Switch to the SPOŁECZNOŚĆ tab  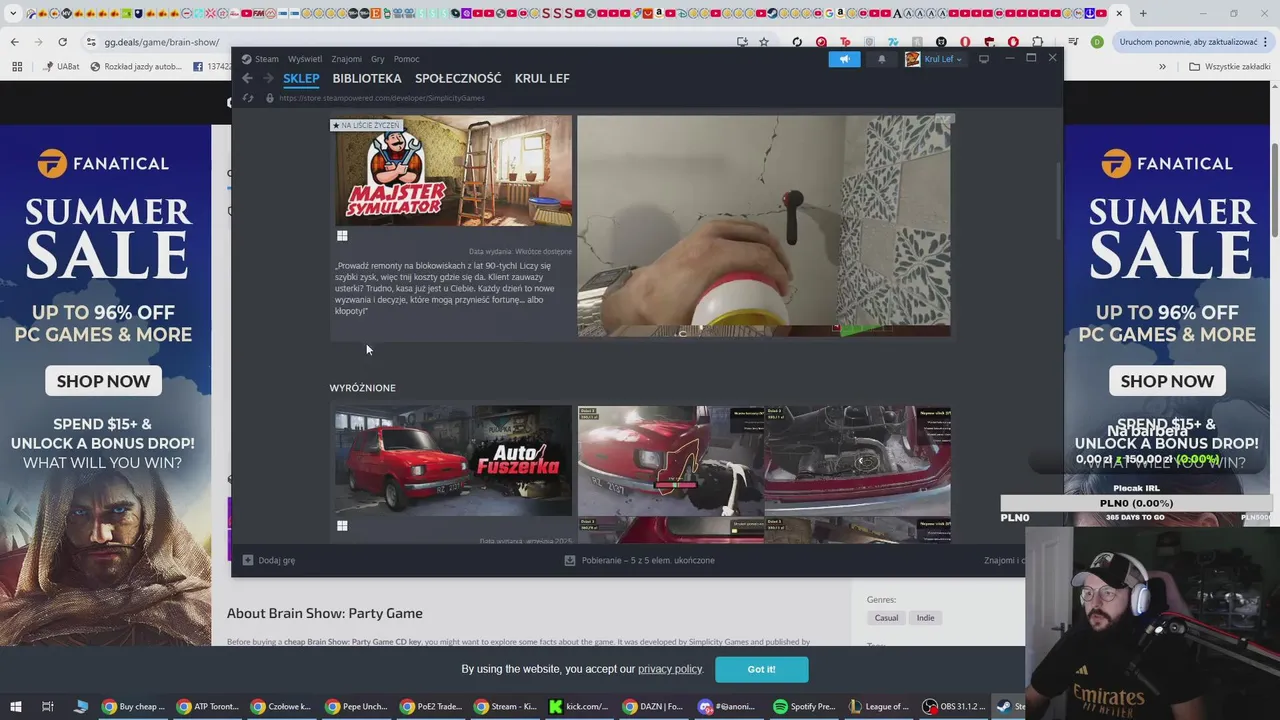point(458,78)
